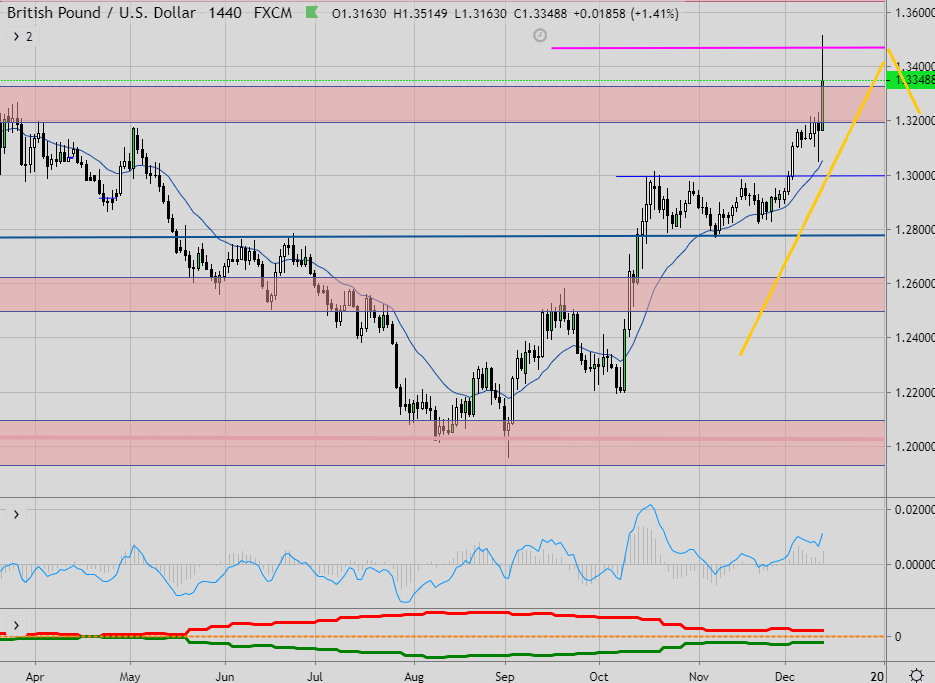The image size is (935, 683).
Task: Expand the indicator legend showing 2
Action: (22, 37)
